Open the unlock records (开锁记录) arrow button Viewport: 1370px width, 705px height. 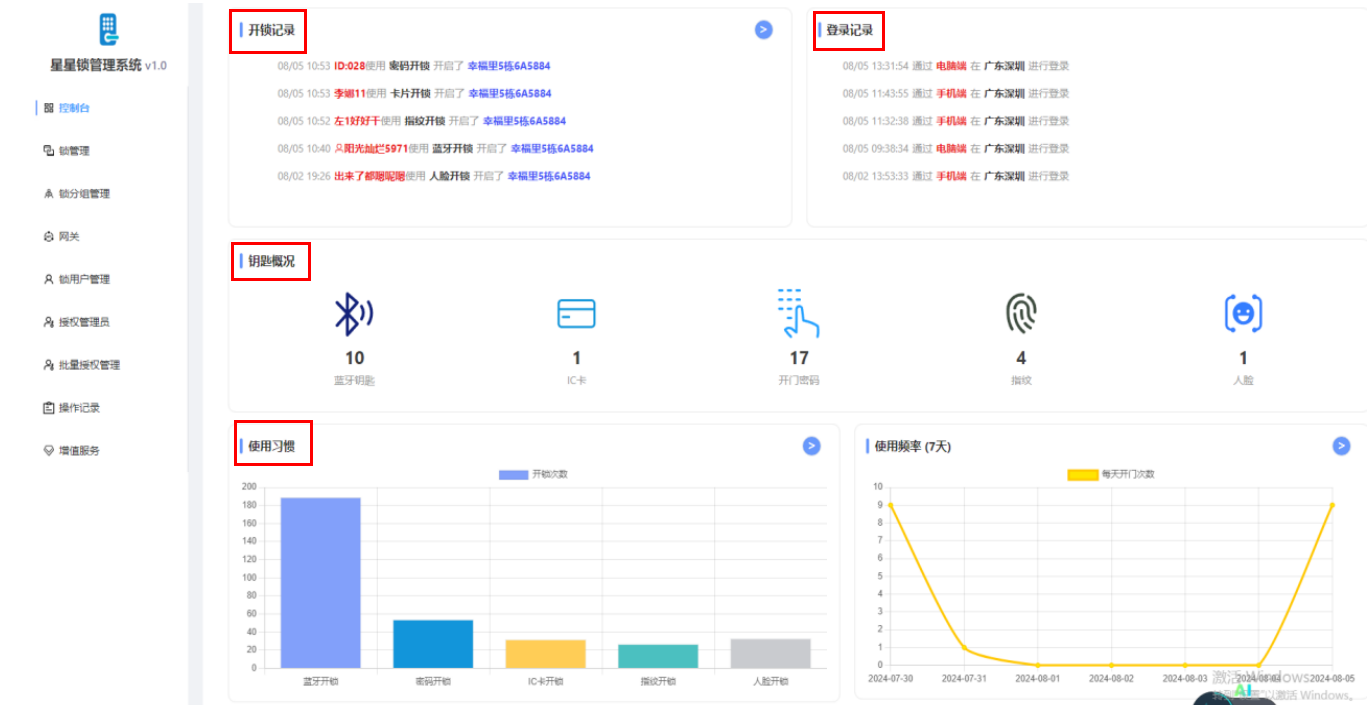pos(763,30)
